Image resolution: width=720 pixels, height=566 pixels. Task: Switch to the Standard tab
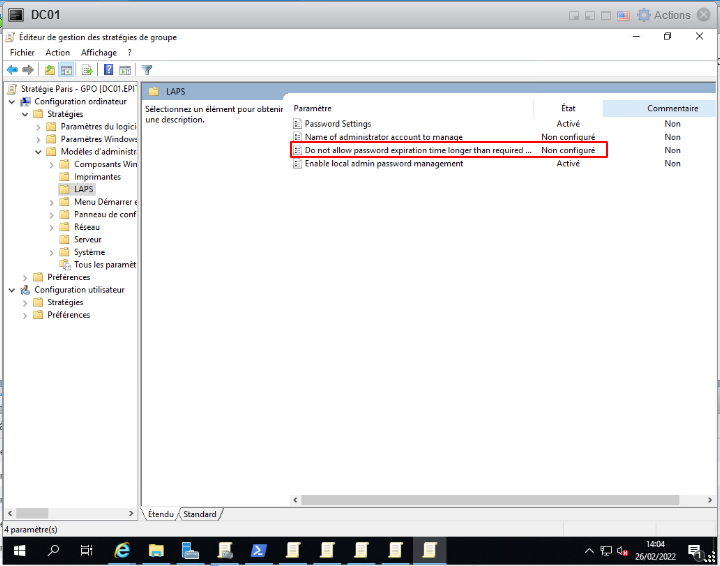pos(200,514)
